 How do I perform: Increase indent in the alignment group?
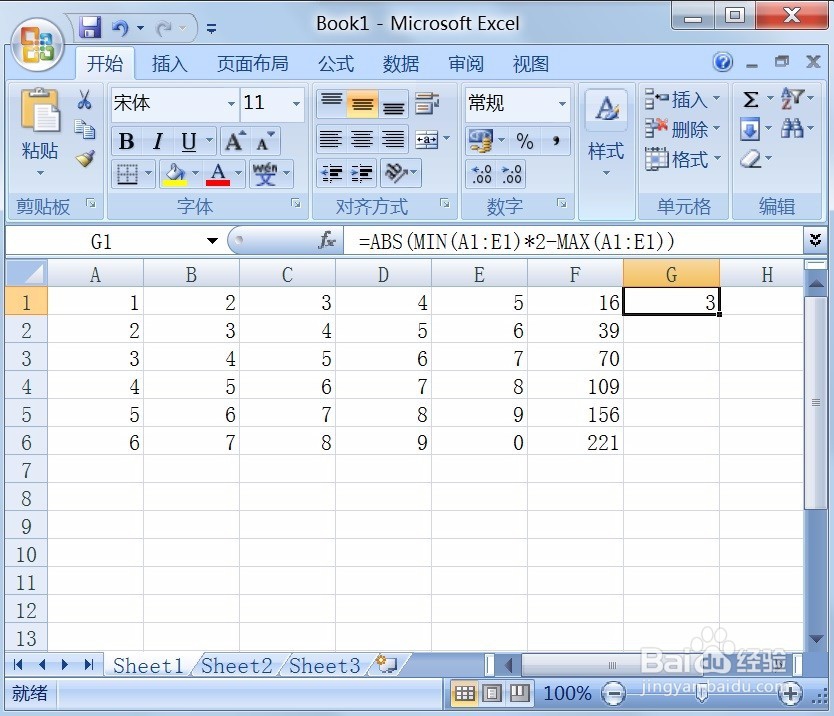click(362, 174)
